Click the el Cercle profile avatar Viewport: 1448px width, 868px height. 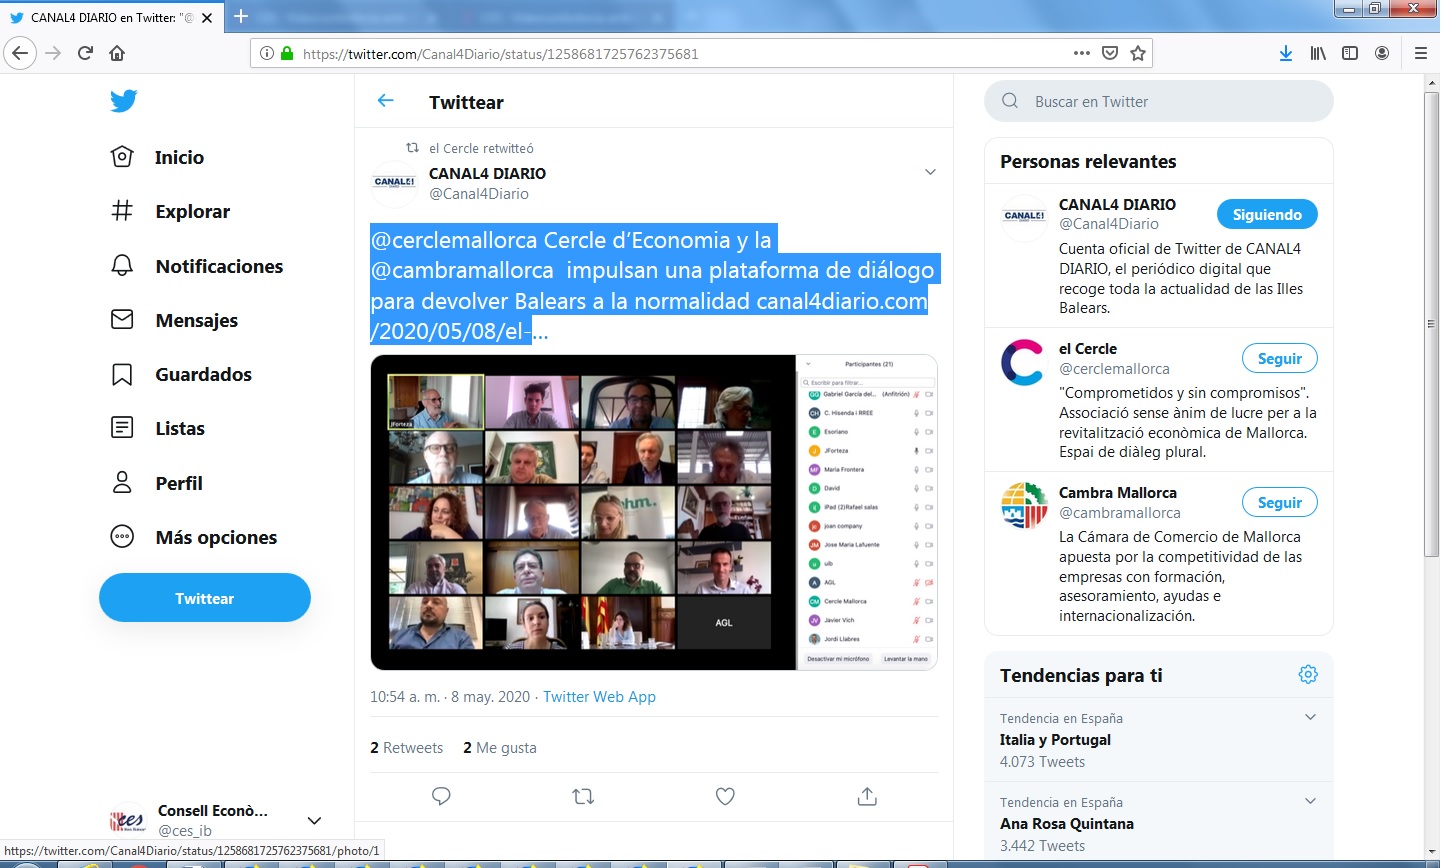pyautogui.click(x=1022, y=362)
